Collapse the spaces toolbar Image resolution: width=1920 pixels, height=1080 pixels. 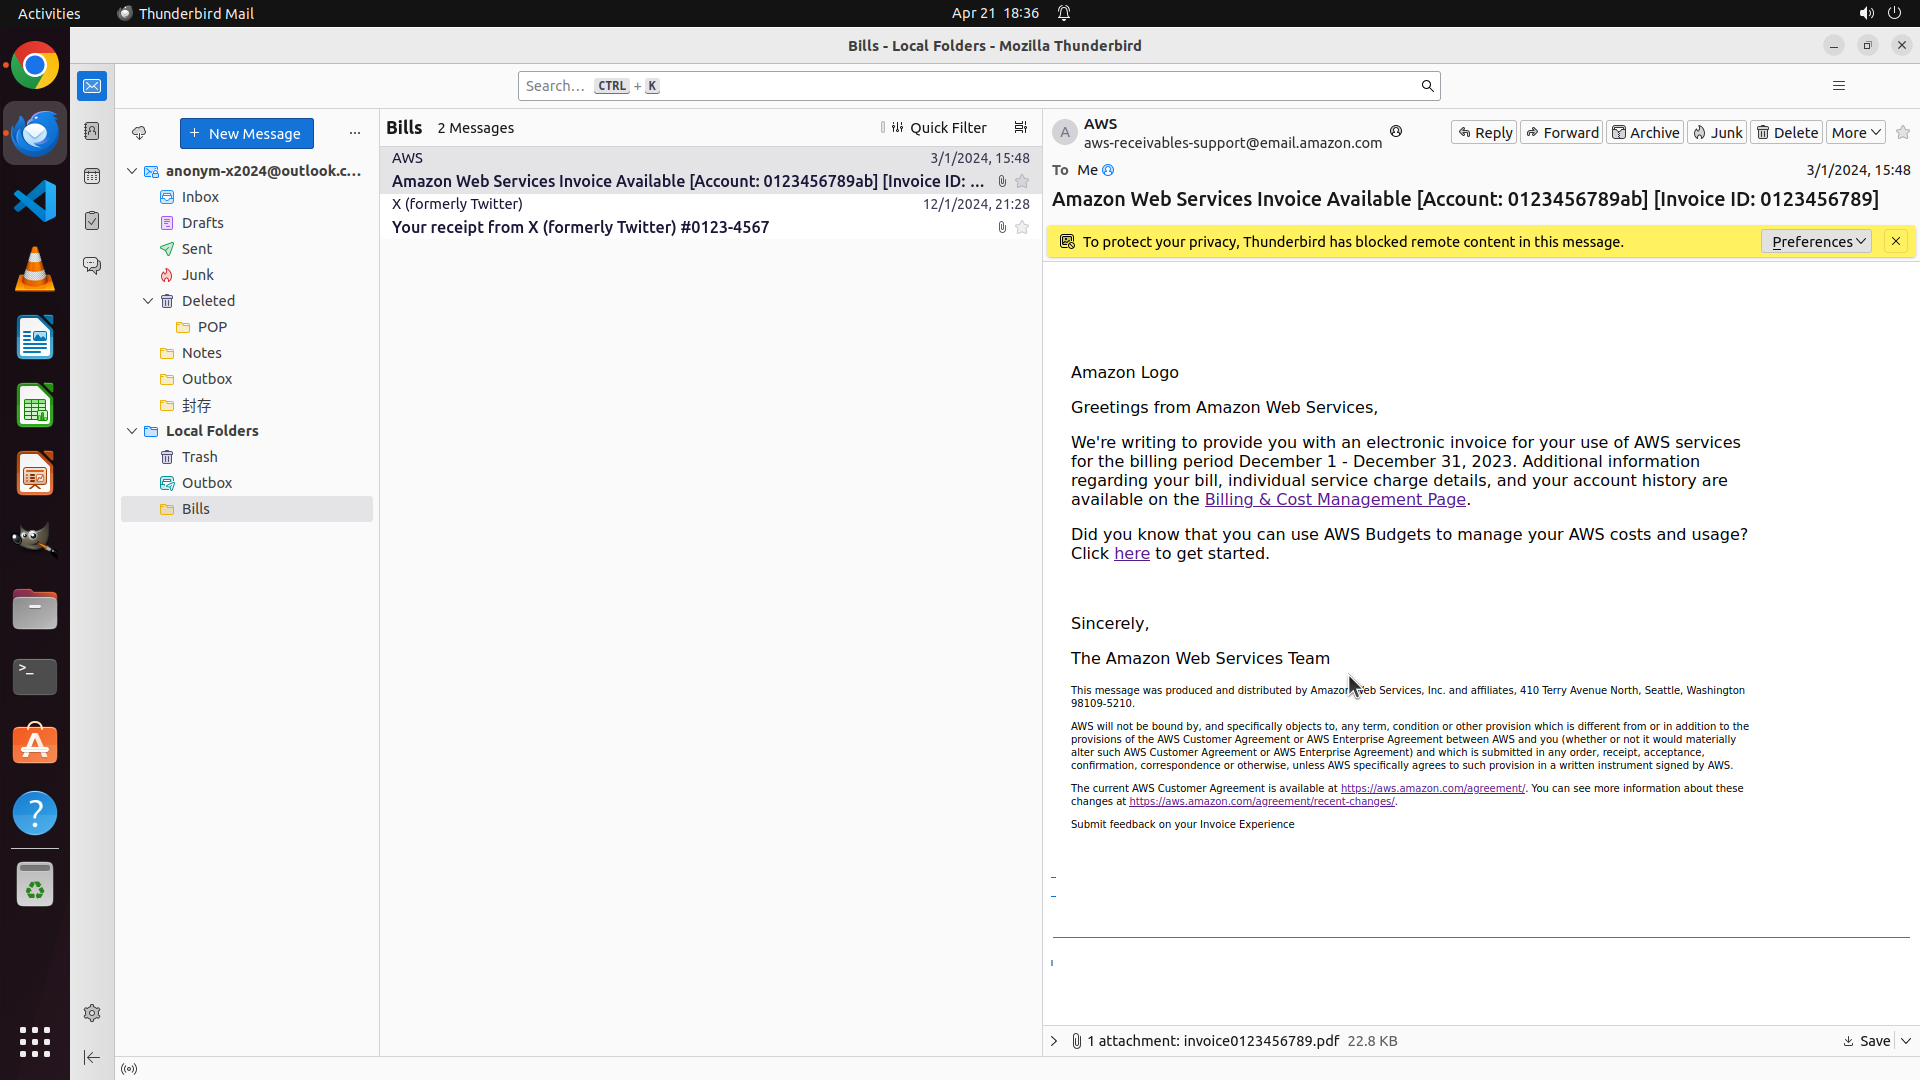pos(92,1057)
